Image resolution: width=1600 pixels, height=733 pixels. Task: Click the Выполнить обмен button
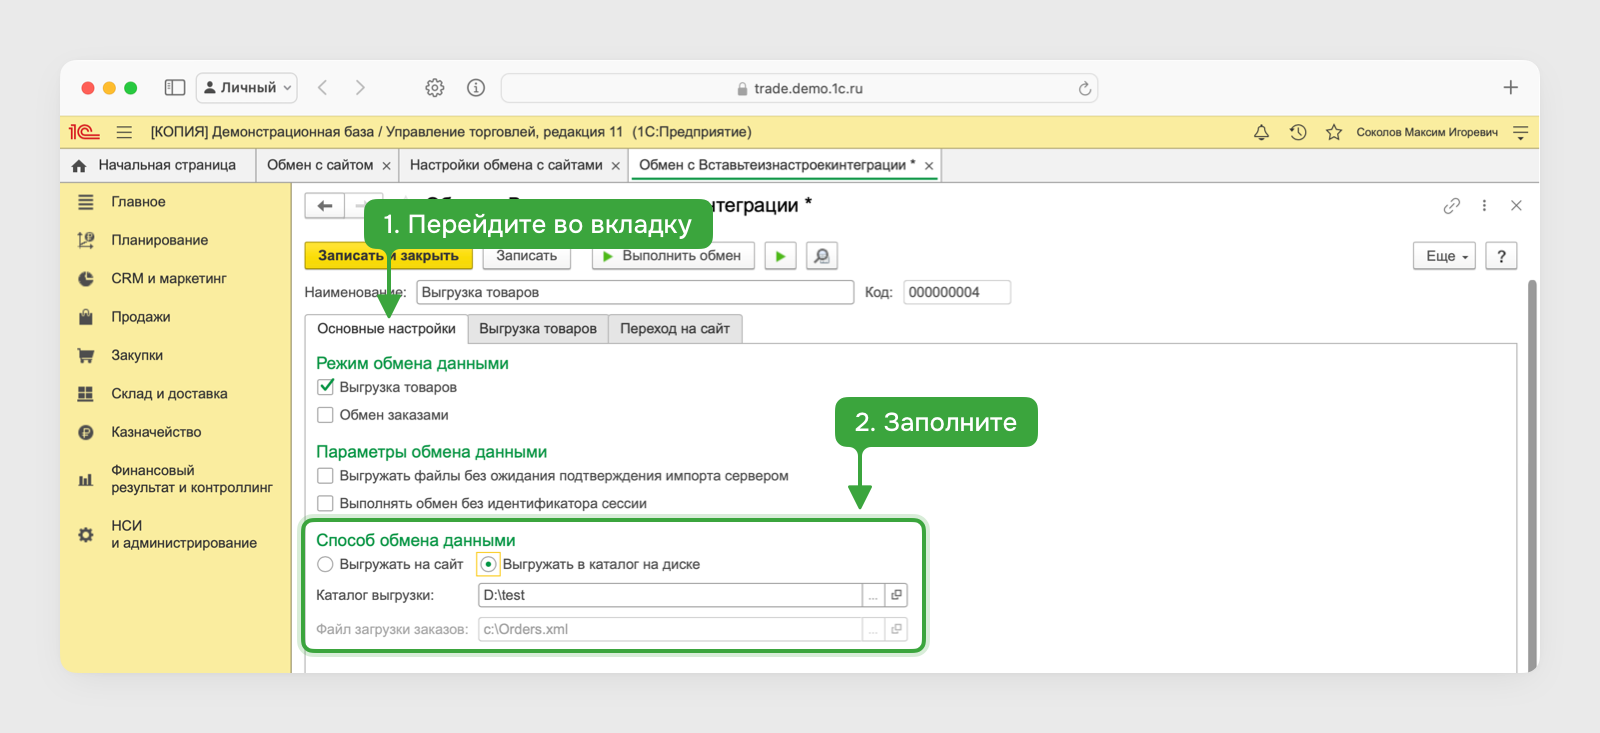(x=673, y=256)
